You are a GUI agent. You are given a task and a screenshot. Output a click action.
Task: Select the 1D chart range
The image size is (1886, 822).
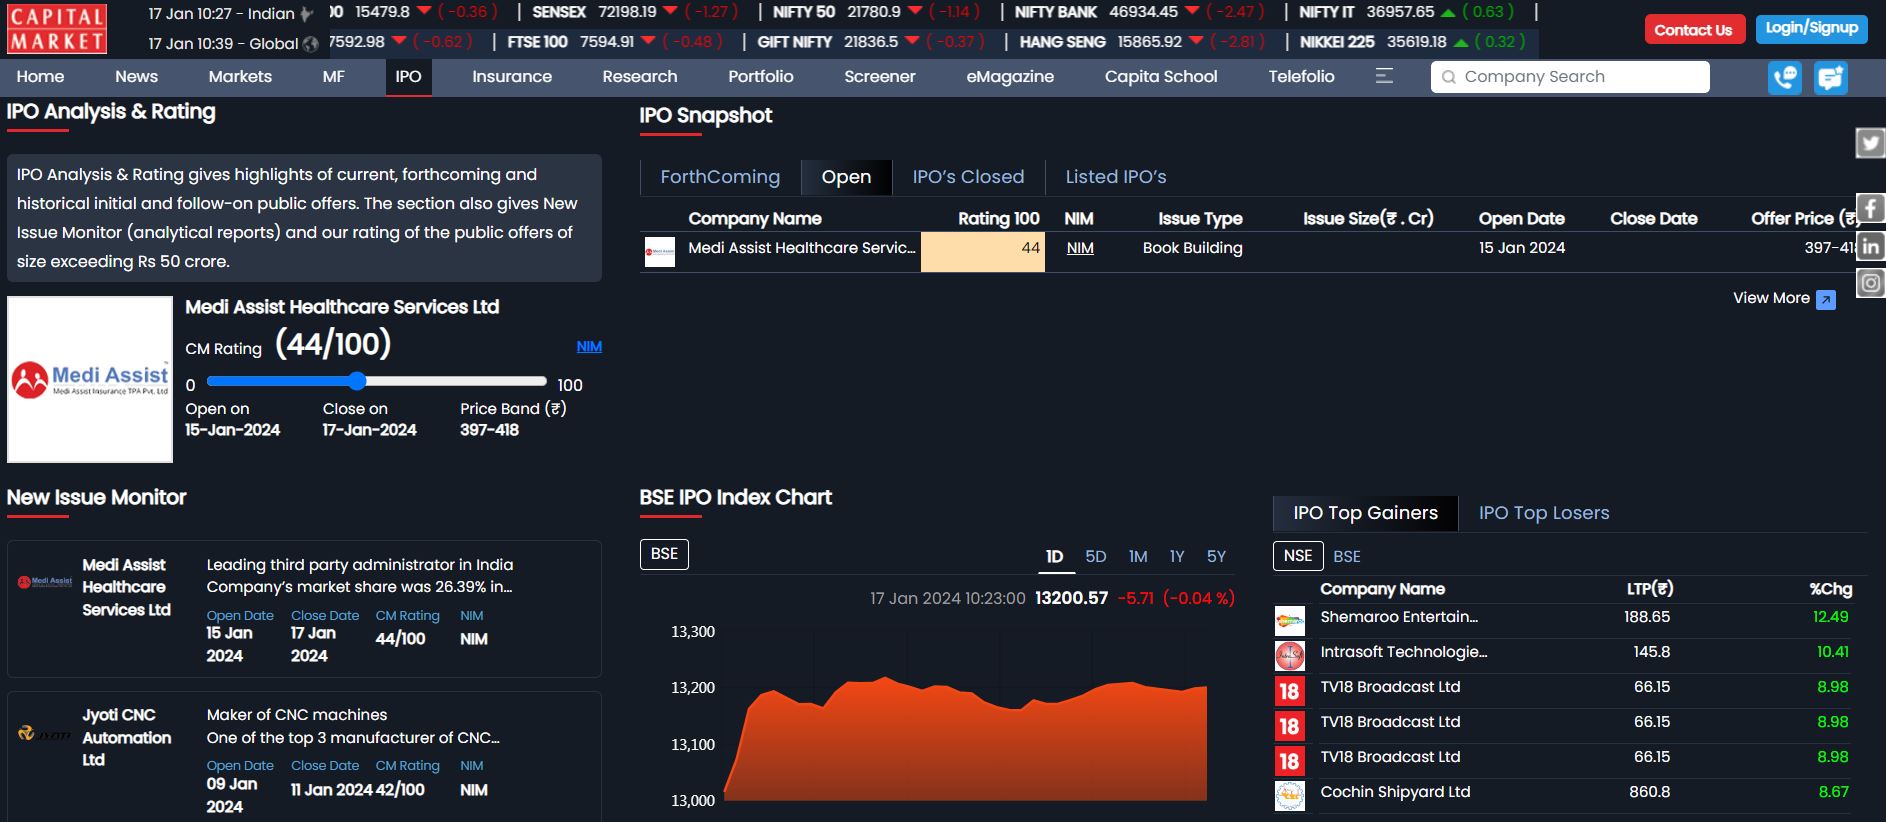[1054, 556]
